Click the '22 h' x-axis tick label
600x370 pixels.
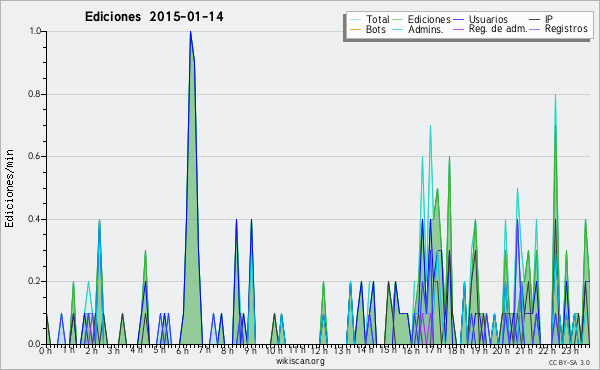click(546, 350)
